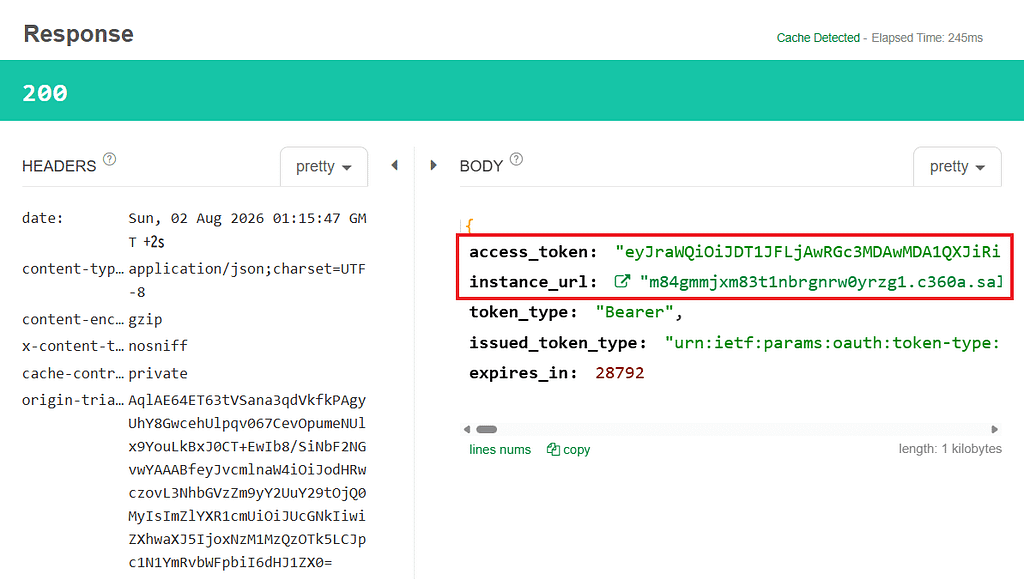Open the BODY help question-mark icon

pos(516,159)
